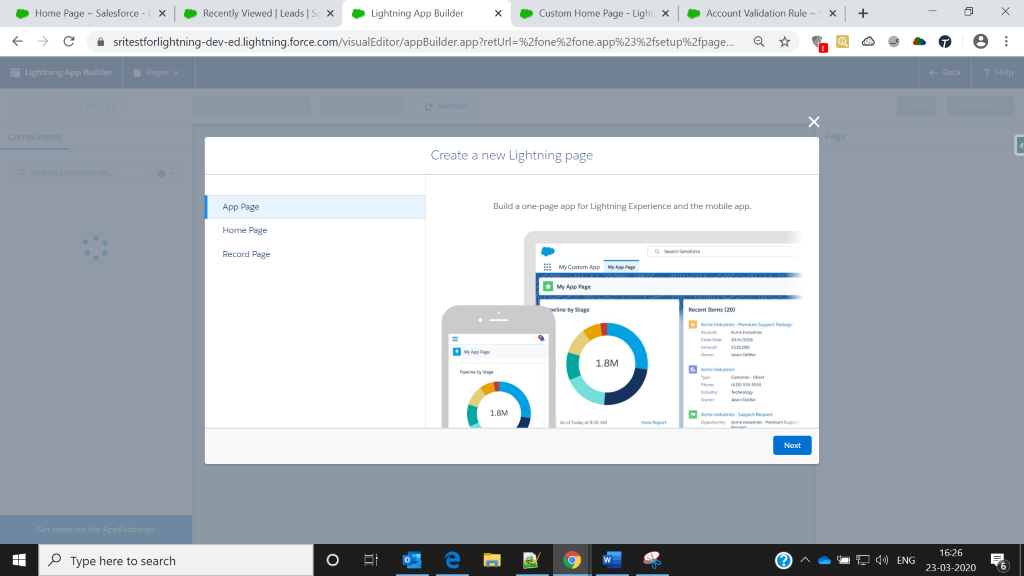The width and height of the screenshot is (1024, 576).
Task: Show hidden system tray icons chevron
Action: (x=805, y=560)
